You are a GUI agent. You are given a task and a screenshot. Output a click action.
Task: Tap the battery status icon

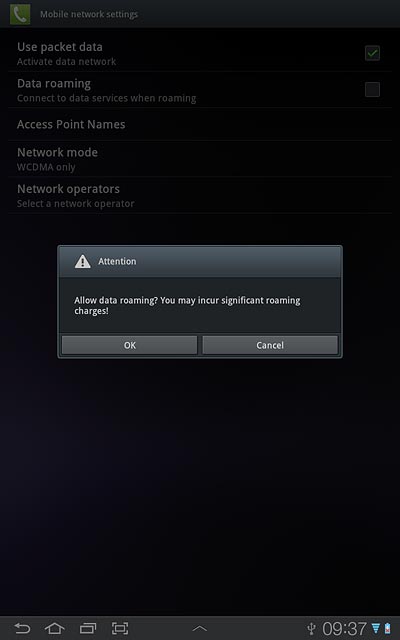[x=387, y=628]
